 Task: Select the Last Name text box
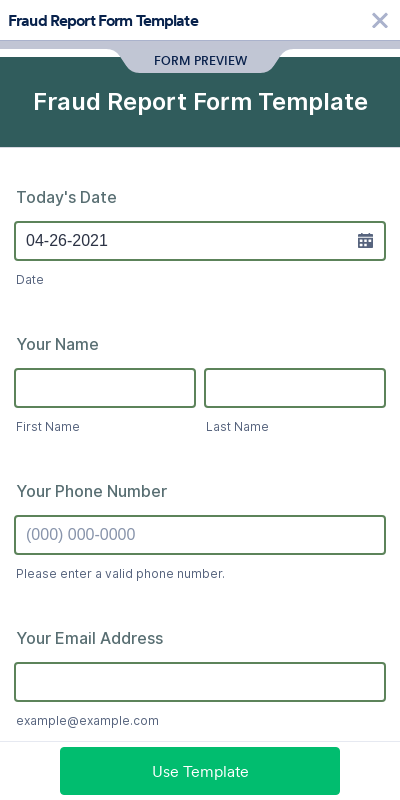(295, 388)
